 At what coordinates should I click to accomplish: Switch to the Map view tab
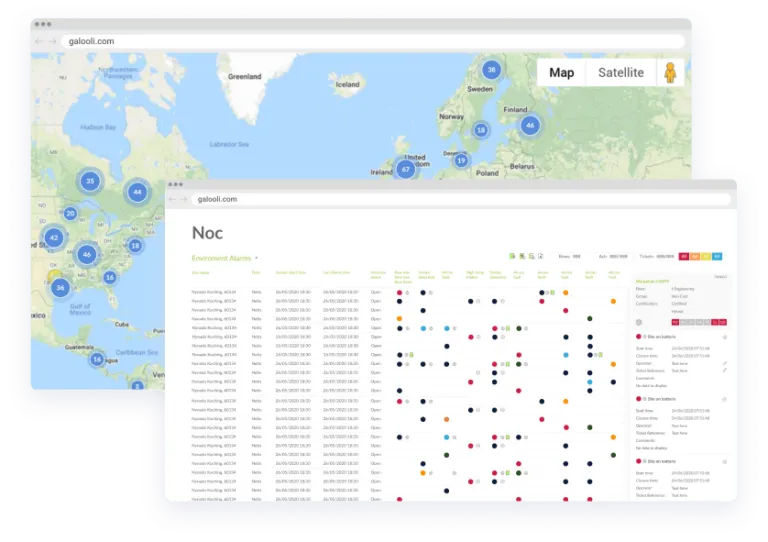561,72
